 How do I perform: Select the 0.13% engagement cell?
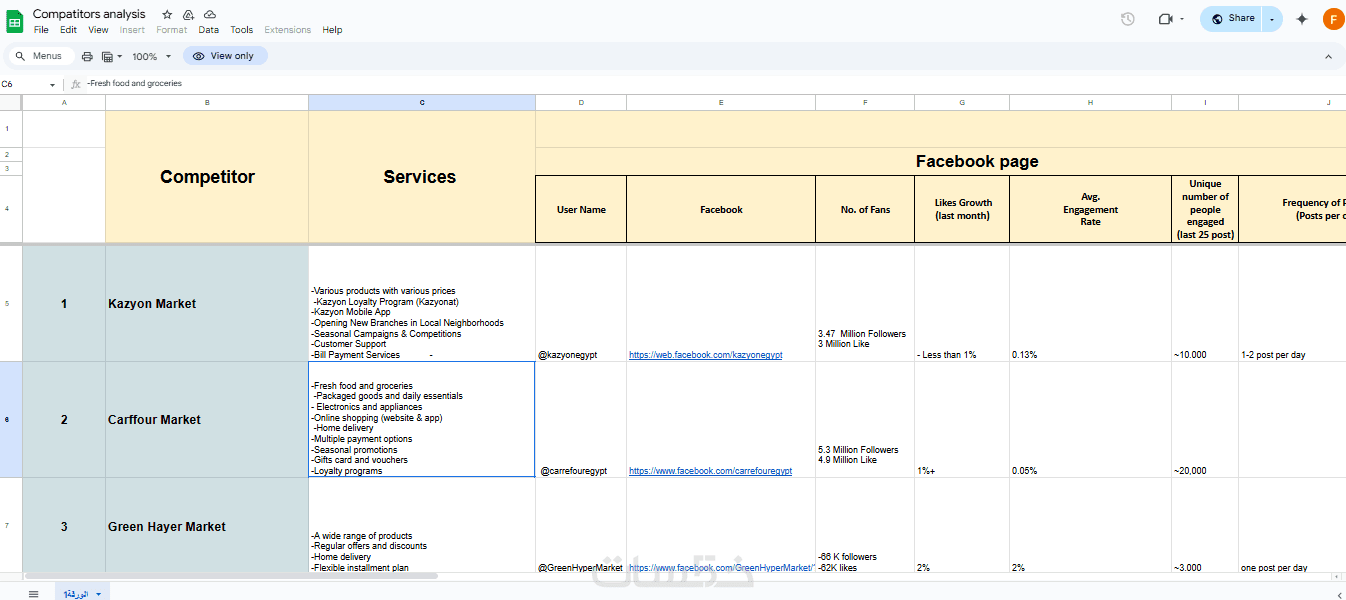pos(1090,304)
